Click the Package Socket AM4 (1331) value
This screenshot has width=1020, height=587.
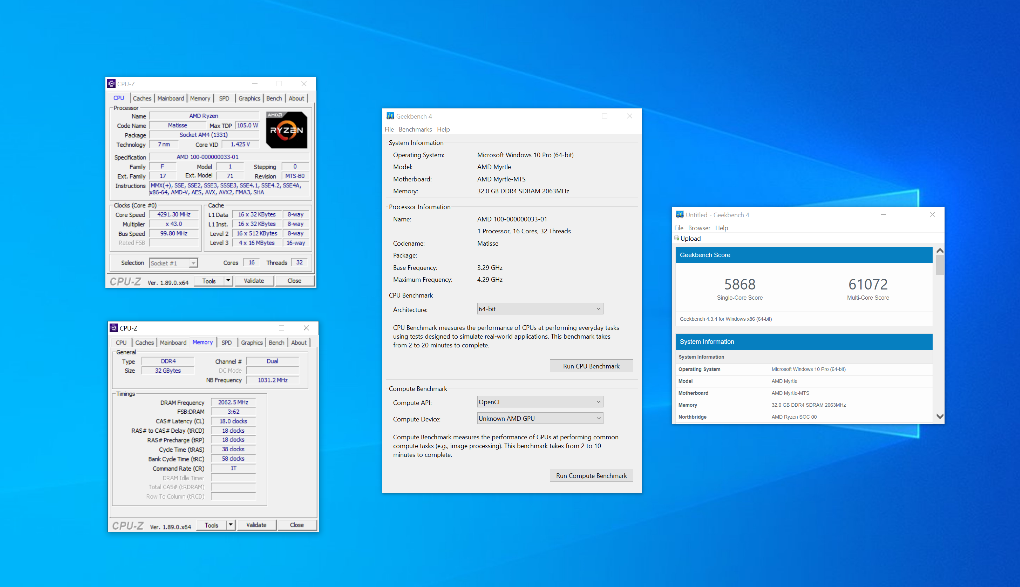coord(203,135)
